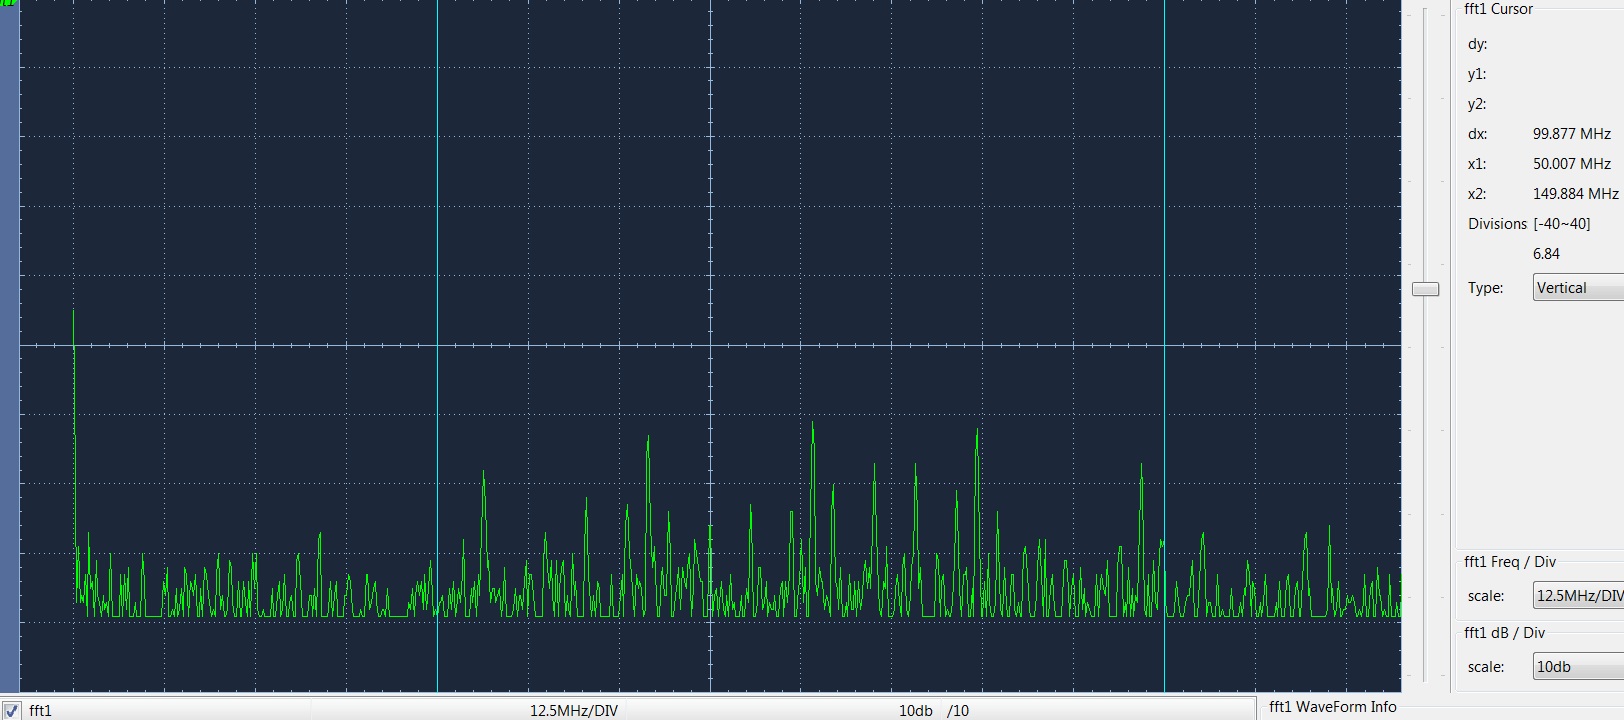The height and width of the screenshot is (720, 1624).
Task: Open the fft1 Freq / Div scale dropdown
Action: point(1578,596)
